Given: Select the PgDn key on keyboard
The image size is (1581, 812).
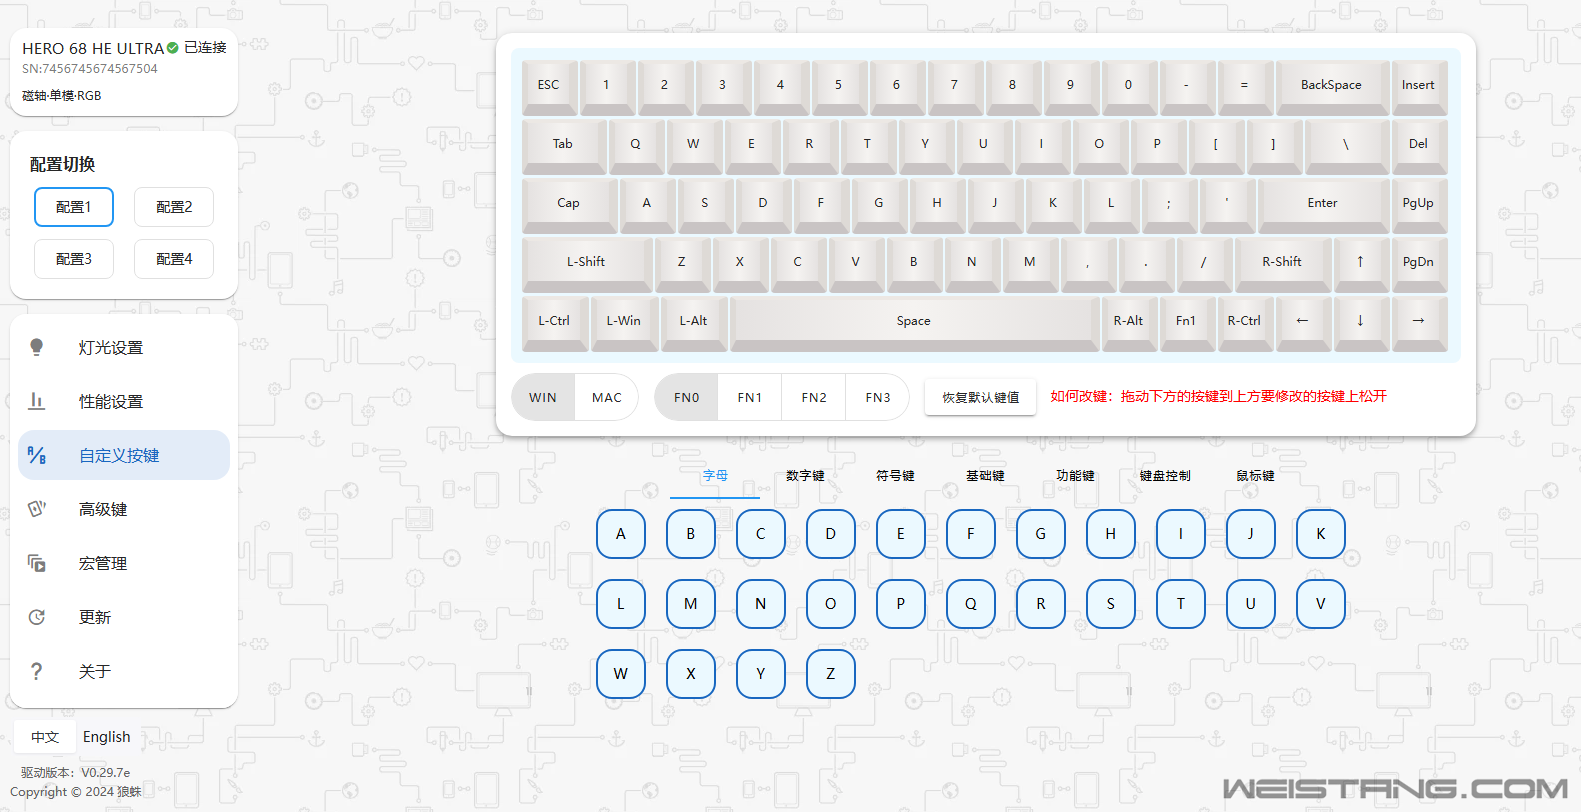Looking at the screenshot, I should 1418,264.
